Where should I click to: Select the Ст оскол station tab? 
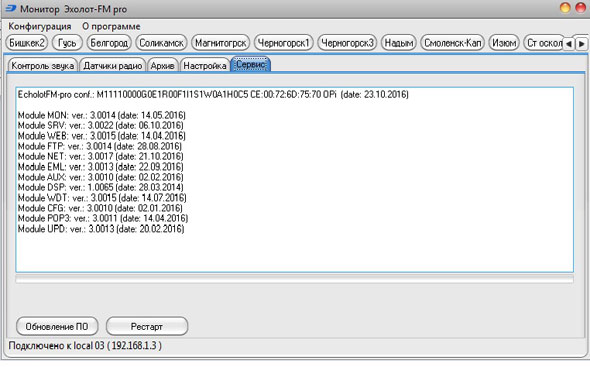[544, 43]
